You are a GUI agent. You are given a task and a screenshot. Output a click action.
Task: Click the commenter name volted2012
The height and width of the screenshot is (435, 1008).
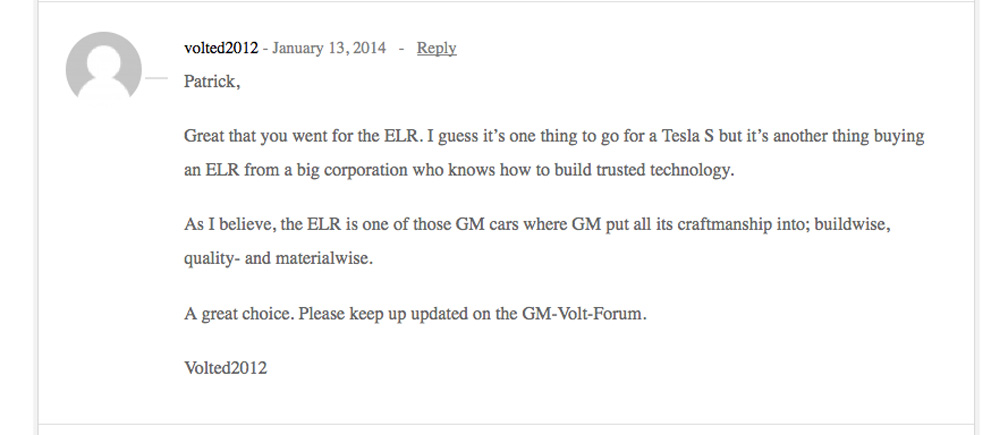tap(221, 48)
